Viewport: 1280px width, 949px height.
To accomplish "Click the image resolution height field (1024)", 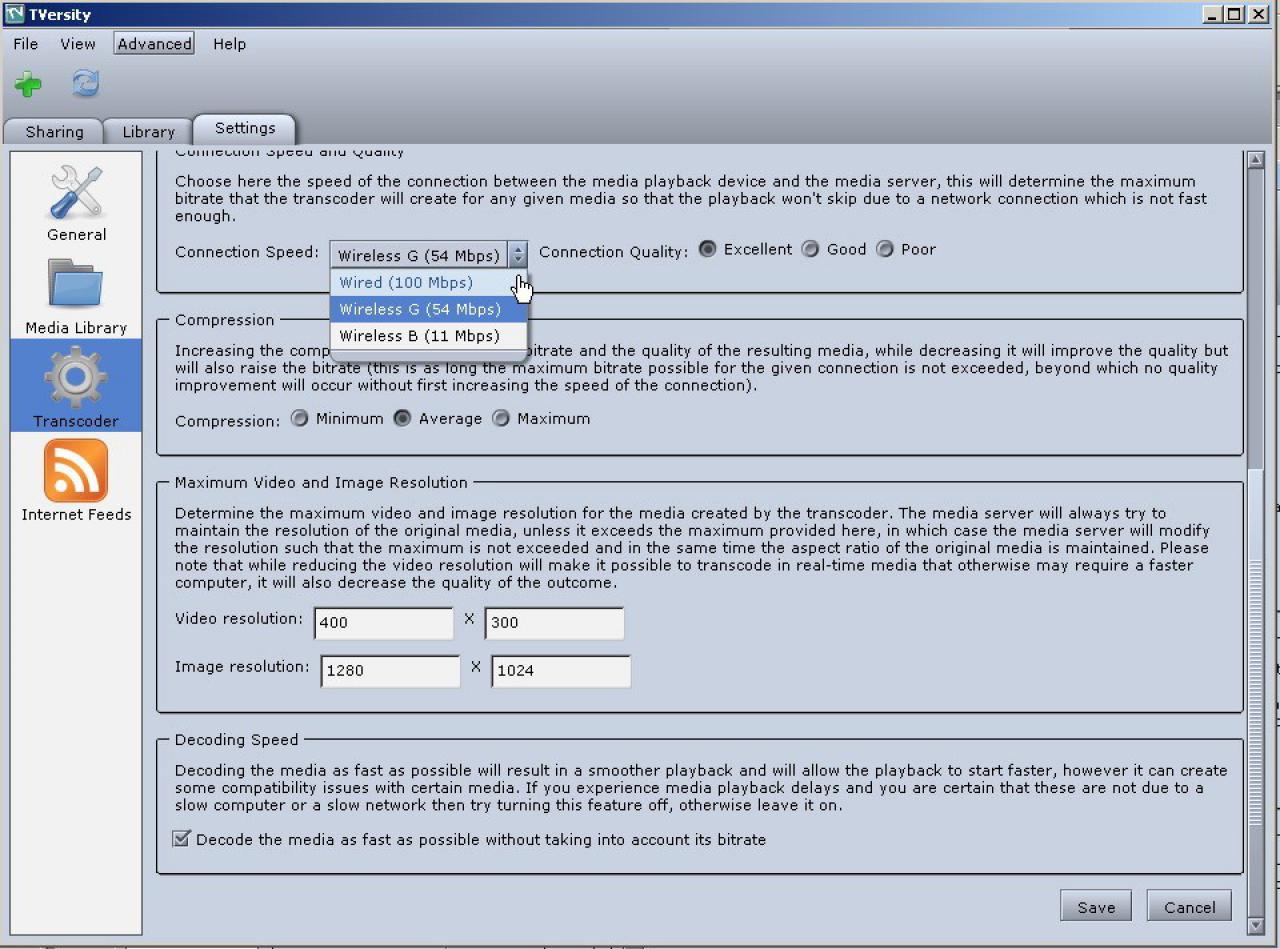I will point(561,671).
